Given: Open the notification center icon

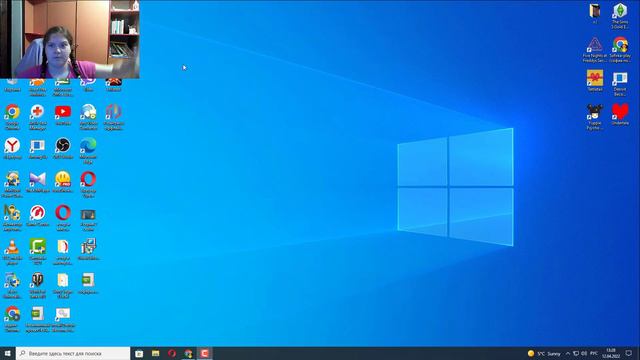Looking at the screenshot, I should click(629, 353).
